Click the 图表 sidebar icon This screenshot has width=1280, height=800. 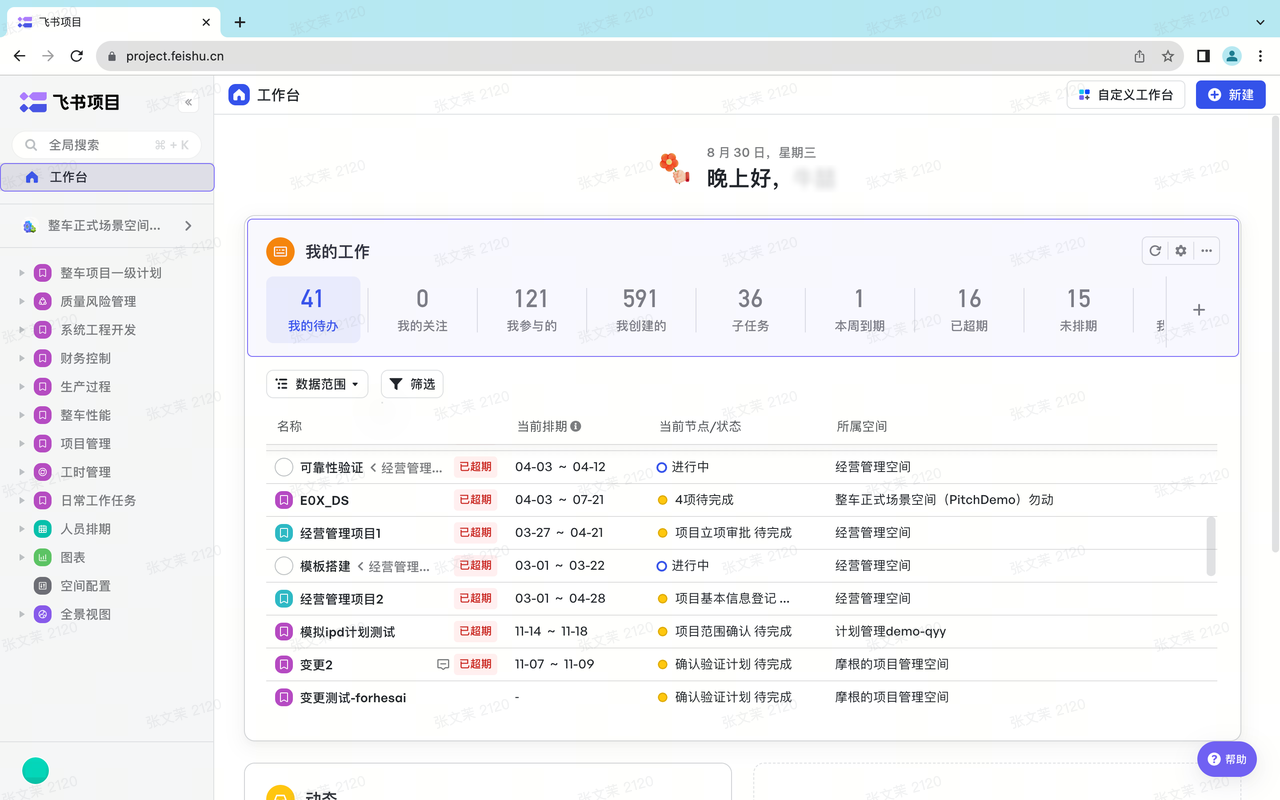tap(43, 557)
